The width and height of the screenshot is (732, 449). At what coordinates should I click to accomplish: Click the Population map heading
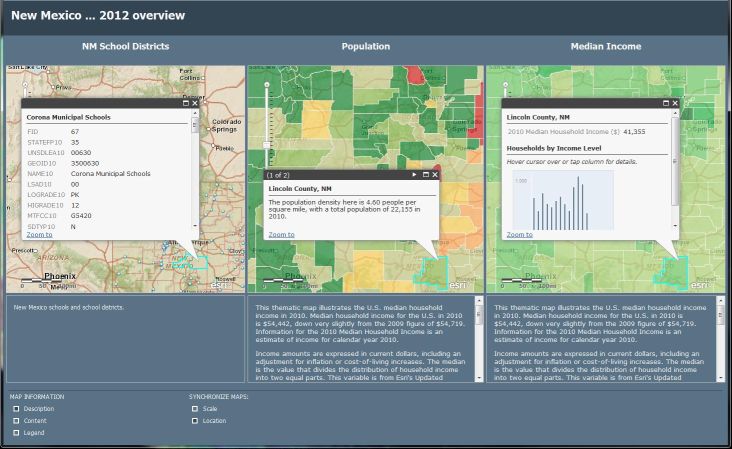coord(366,46)
